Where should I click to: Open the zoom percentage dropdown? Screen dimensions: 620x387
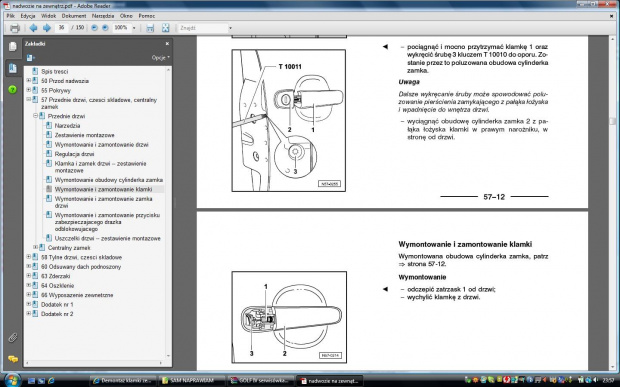tap(134, 28)
